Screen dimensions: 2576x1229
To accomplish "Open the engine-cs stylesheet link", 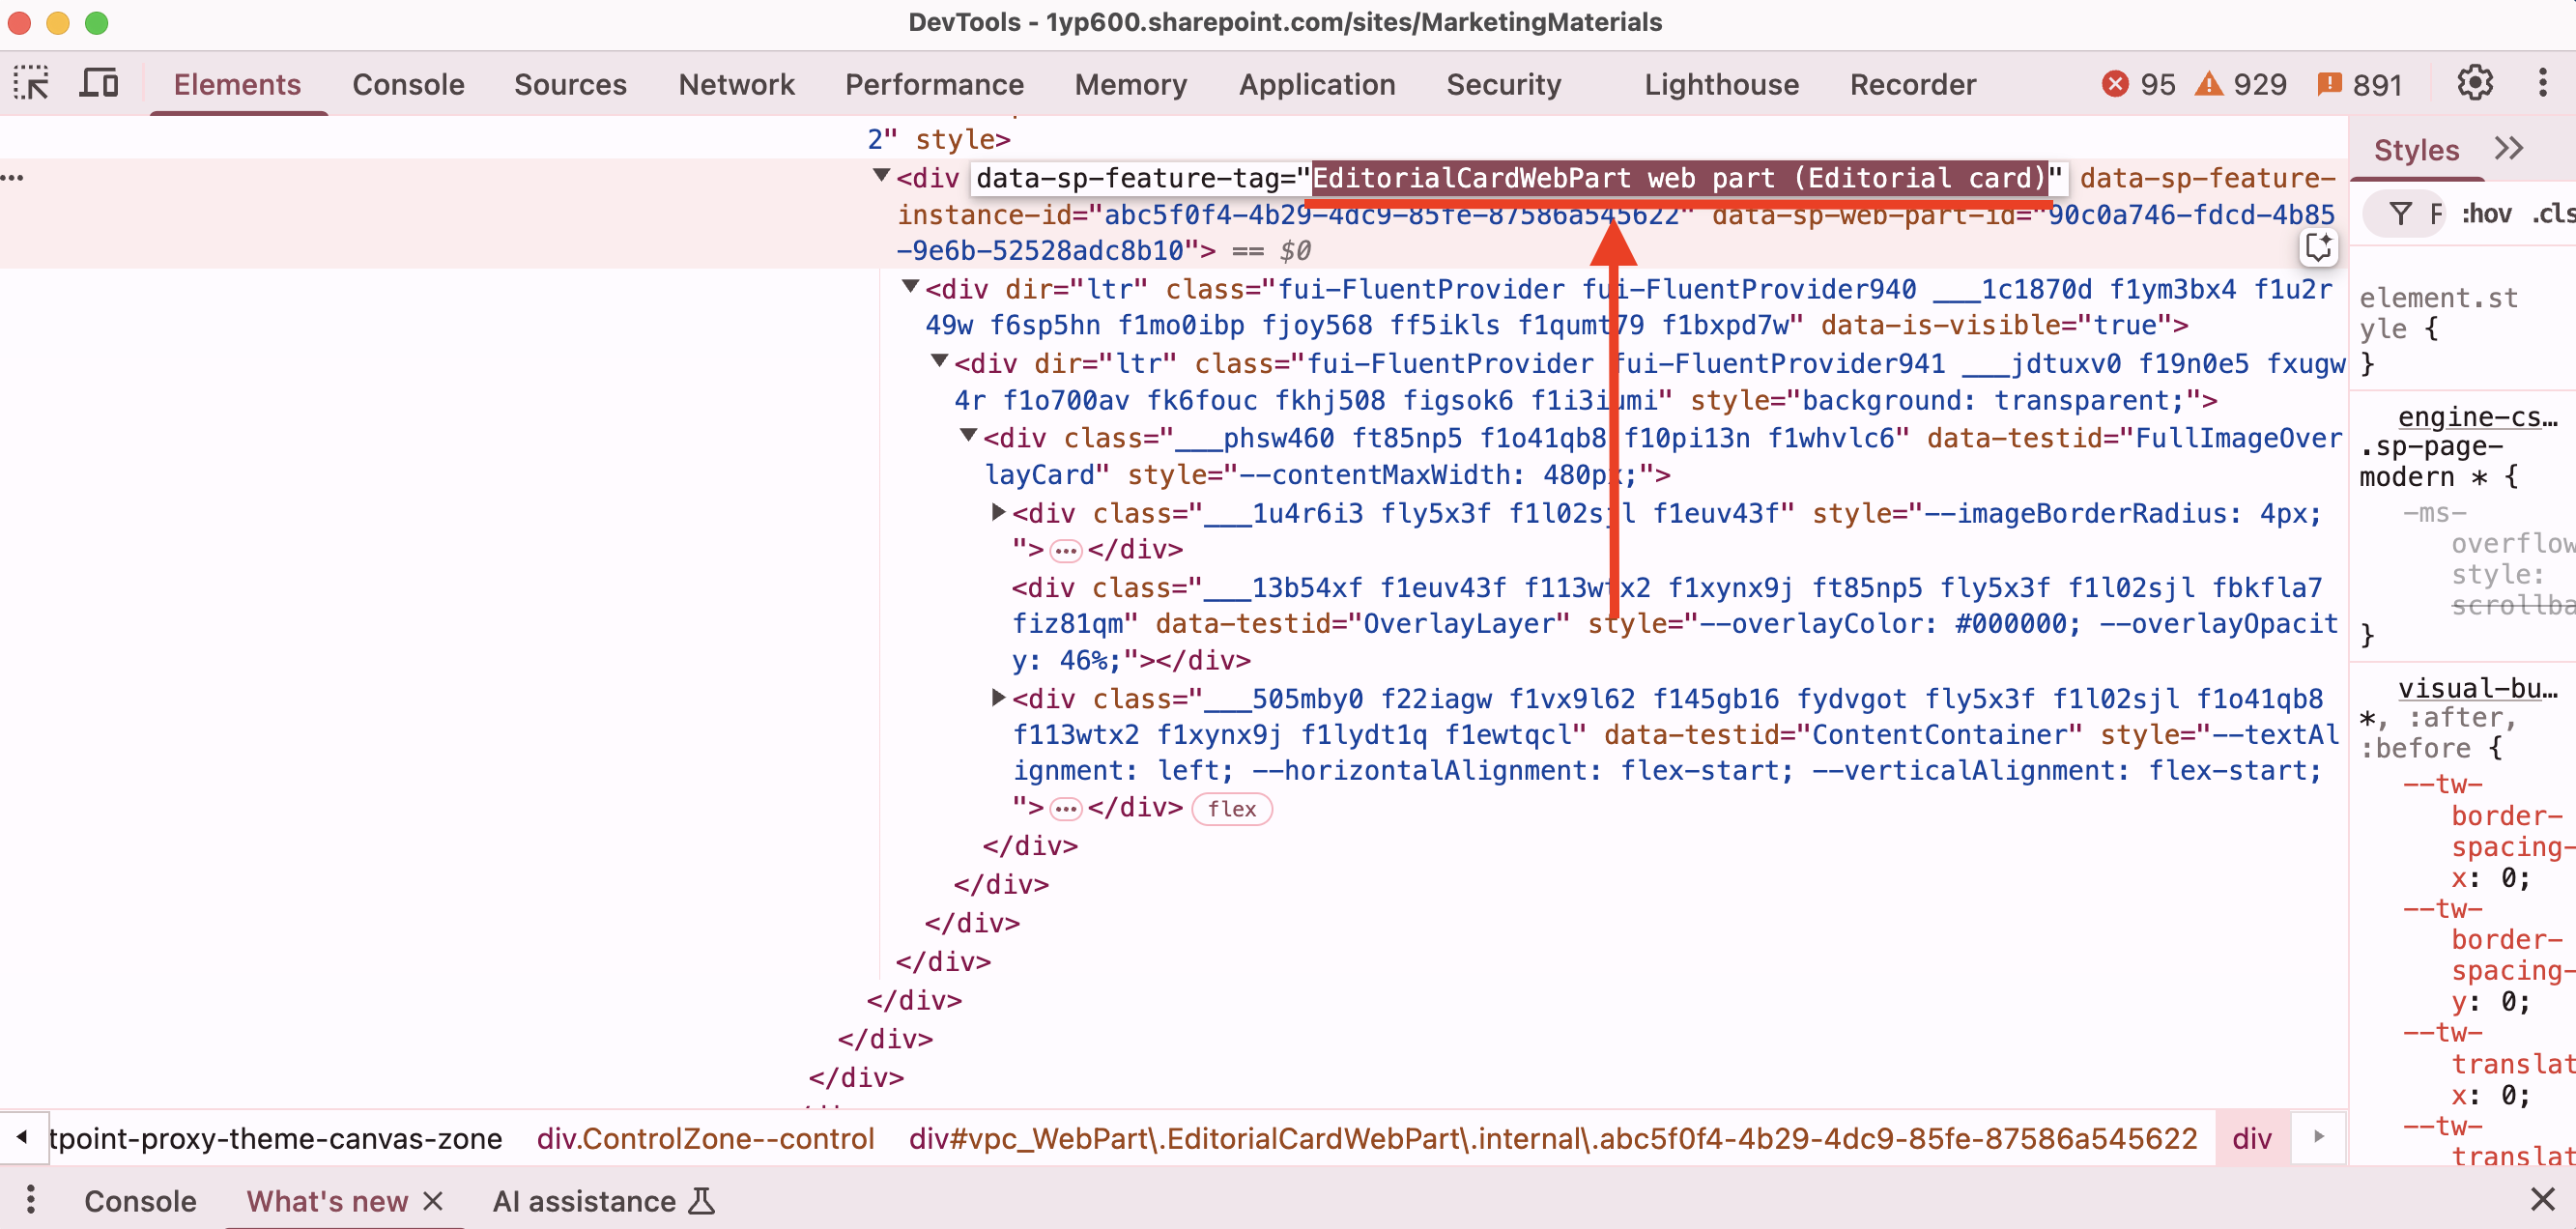I will (x=2476, y=416).
